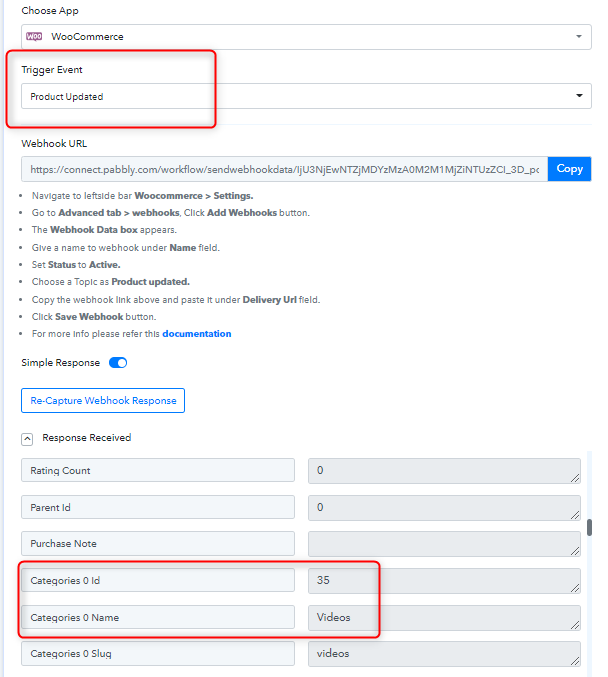Select the Parent Id label field
608x677 pixels.
158,507
